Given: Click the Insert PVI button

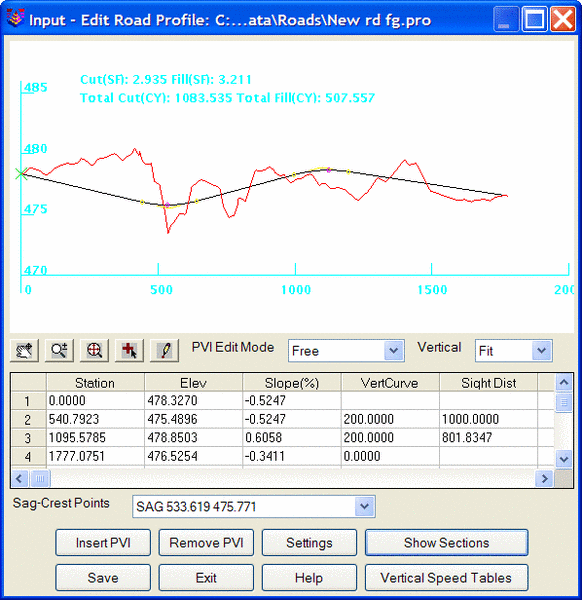Looking at the screenshot, I should (x=103, y=543).
